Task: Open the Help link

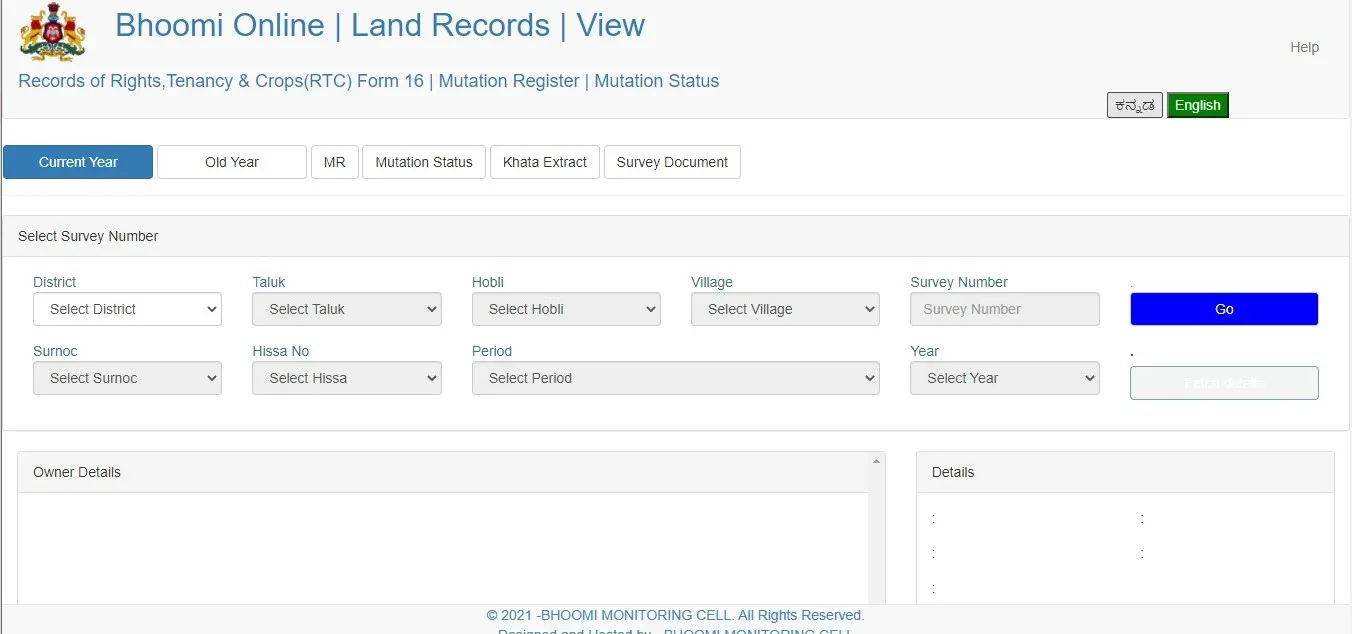Action: (x=1304, y=47)
